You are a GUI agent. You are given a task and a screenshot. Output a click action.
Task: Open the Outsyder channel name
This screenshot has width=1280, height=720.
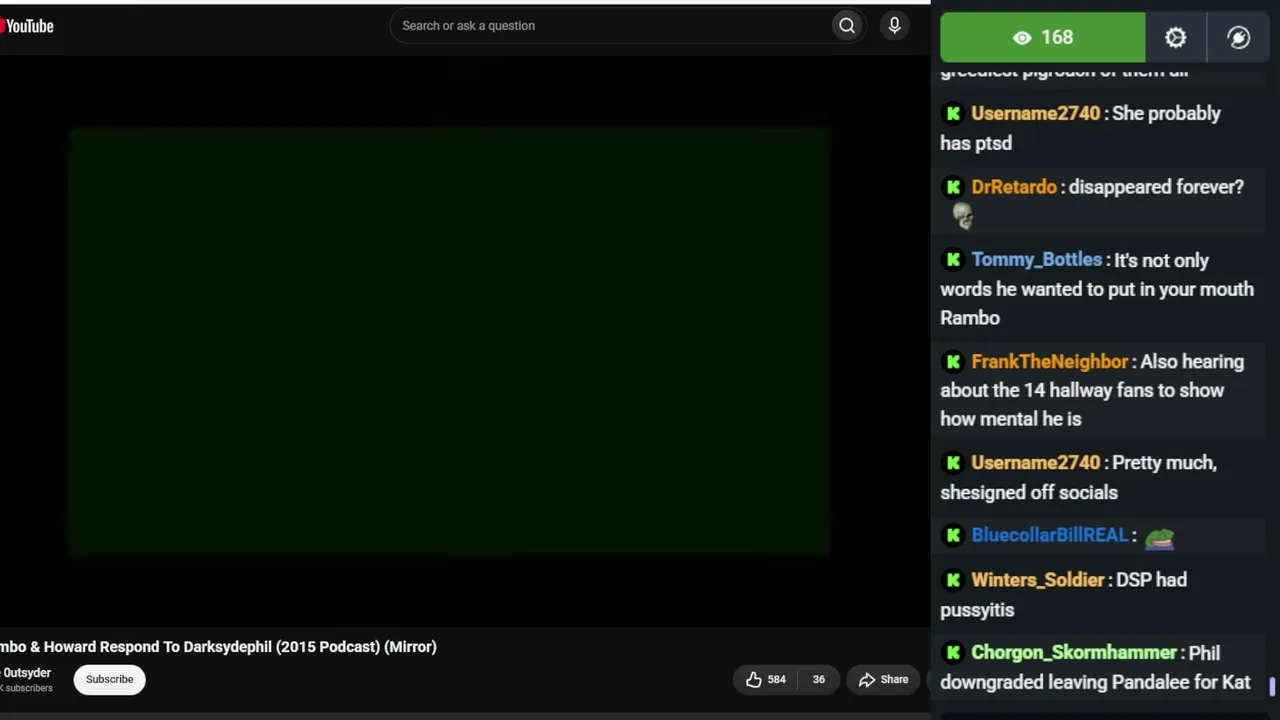[25, 673]
